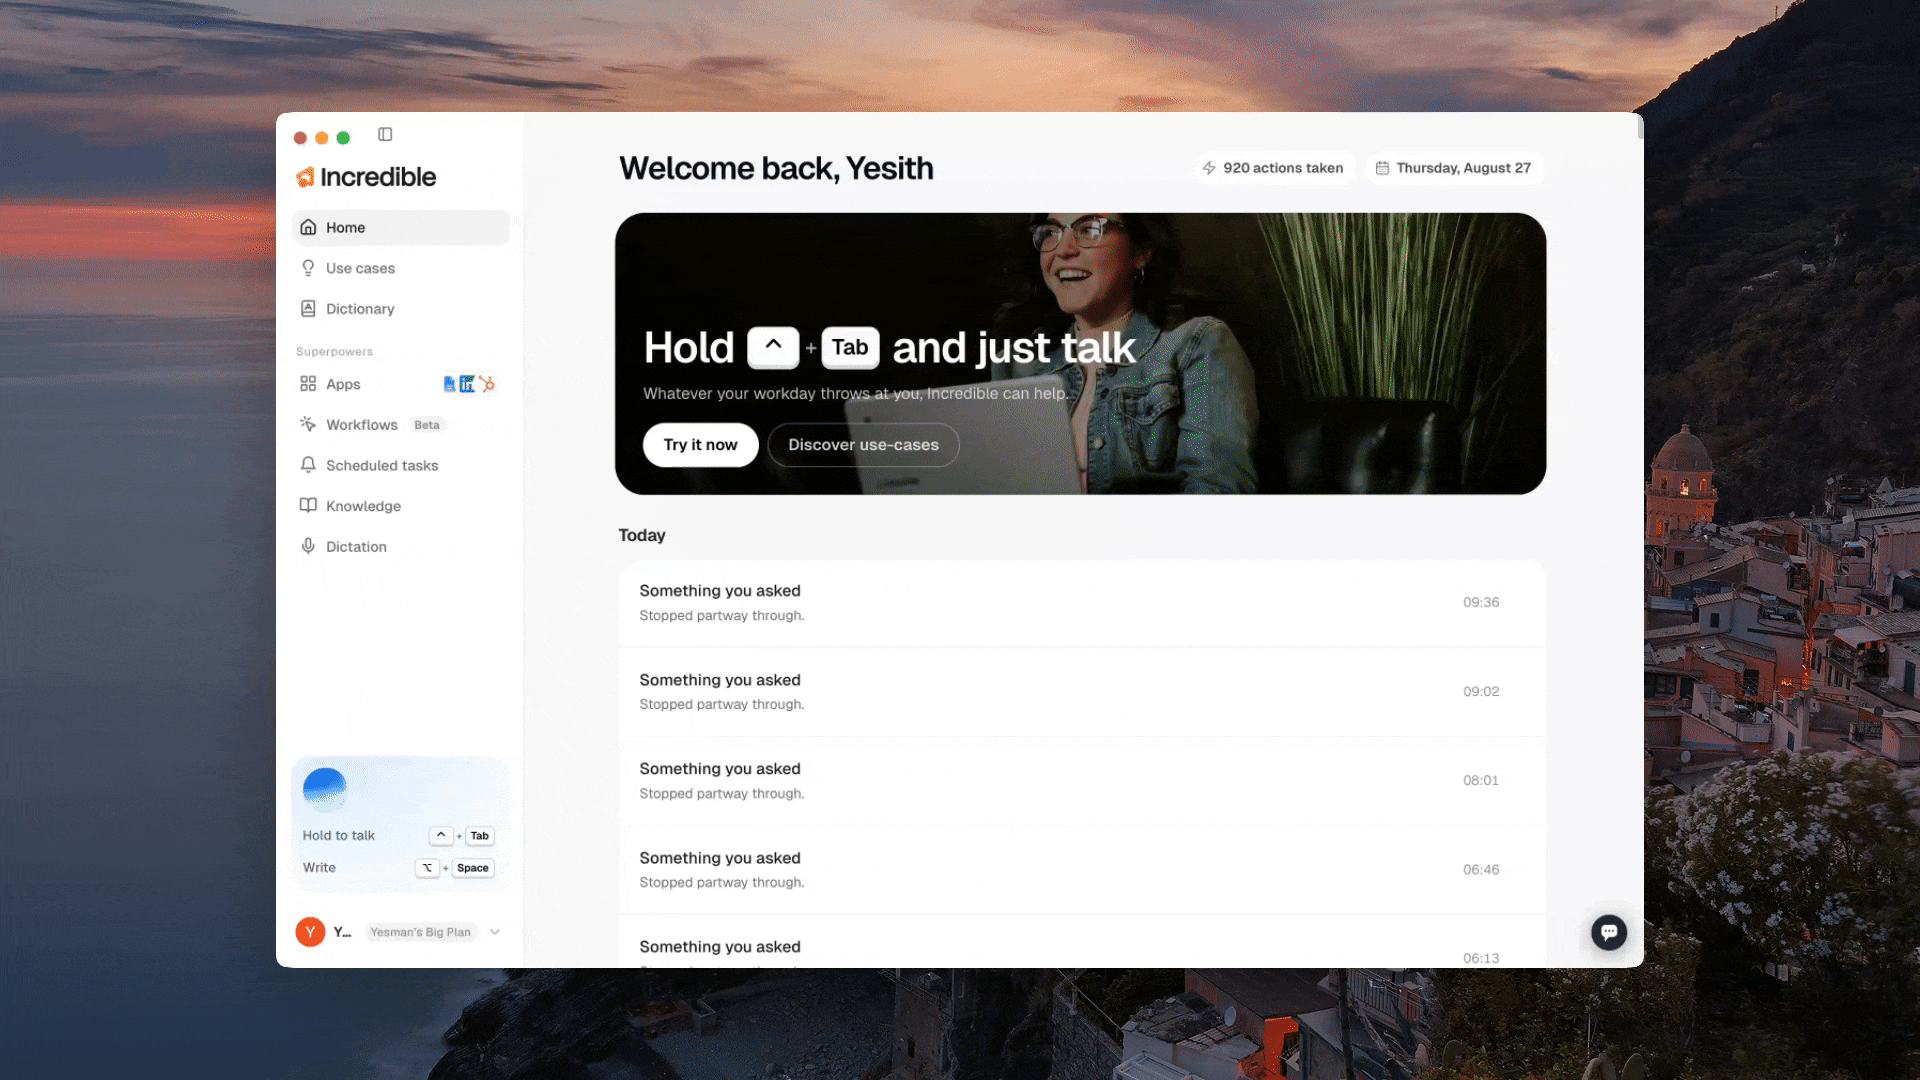Open the 06:13 Something you asked entry
This screenshot has width=1920, height=1080.
[1081, 942]
